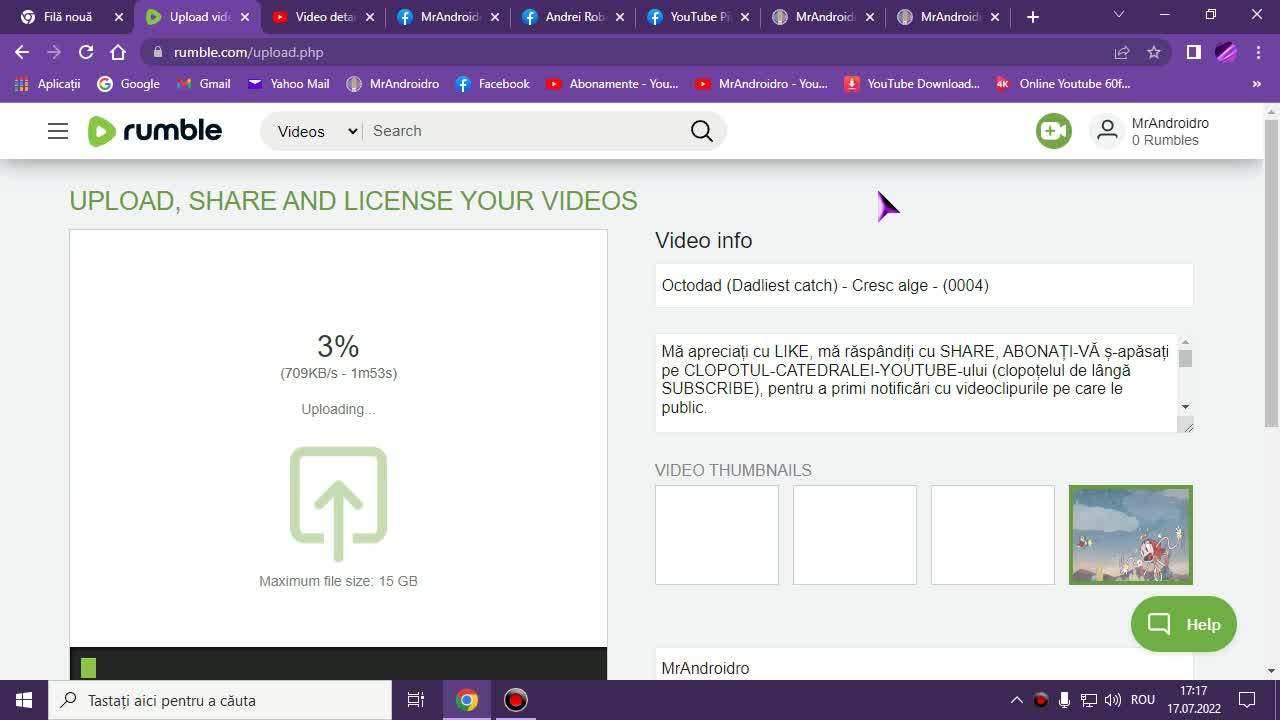The image size is (1280, 720).
Task: Click the volume speaker tray icon
Action: [x=1112, y=700]
